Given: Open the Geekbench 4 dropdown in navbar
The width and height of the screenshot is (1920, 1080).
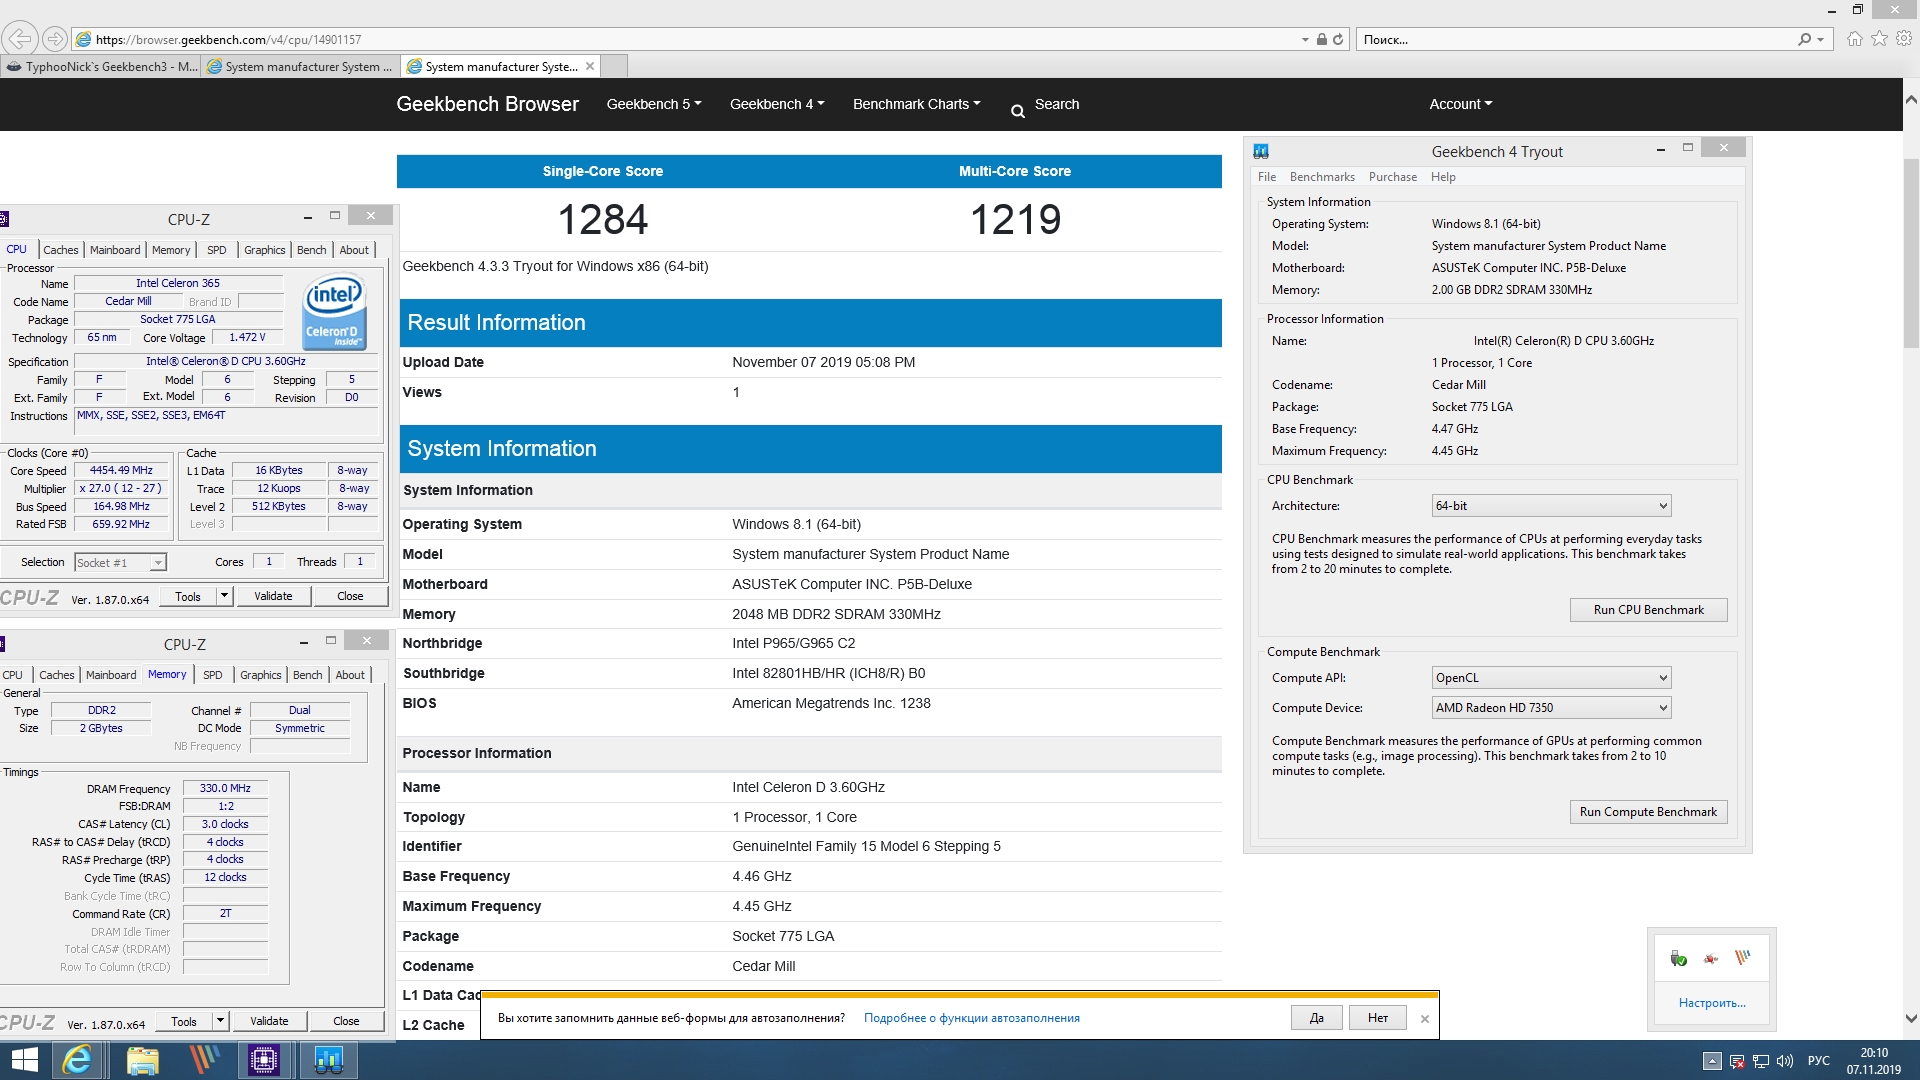Looking at the screenshot, I should click(777, 104).
